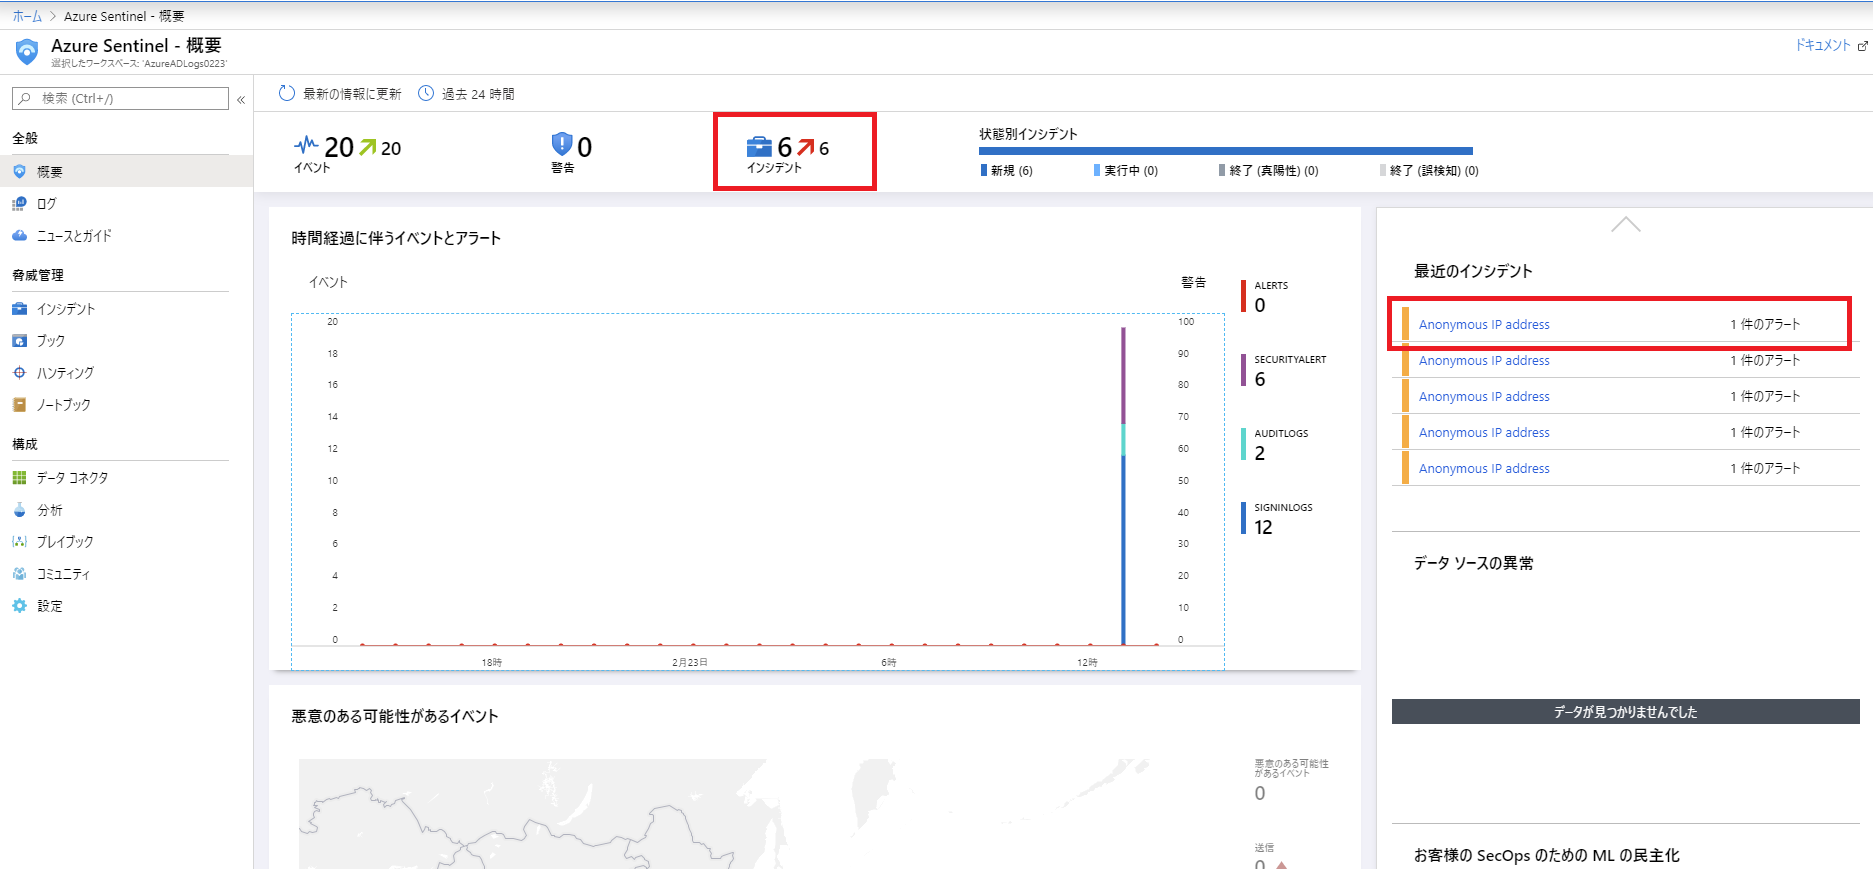Open the コミュニティ icon
Viewport: 1874px width, 870px height.
coord(19,574)
